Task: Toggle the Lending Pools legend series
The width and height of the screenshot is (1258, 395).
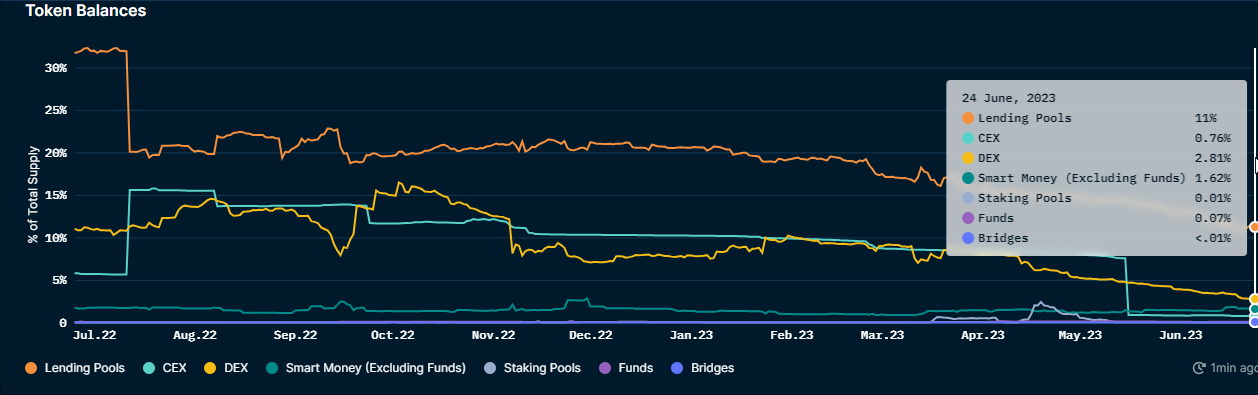Action: (x=75, y=368)
